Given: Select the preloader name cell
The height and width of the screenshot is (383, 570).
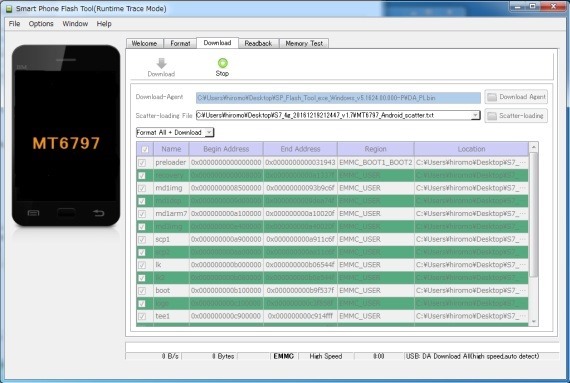Looking at the screenshot, I should click(x=170, y=162).
